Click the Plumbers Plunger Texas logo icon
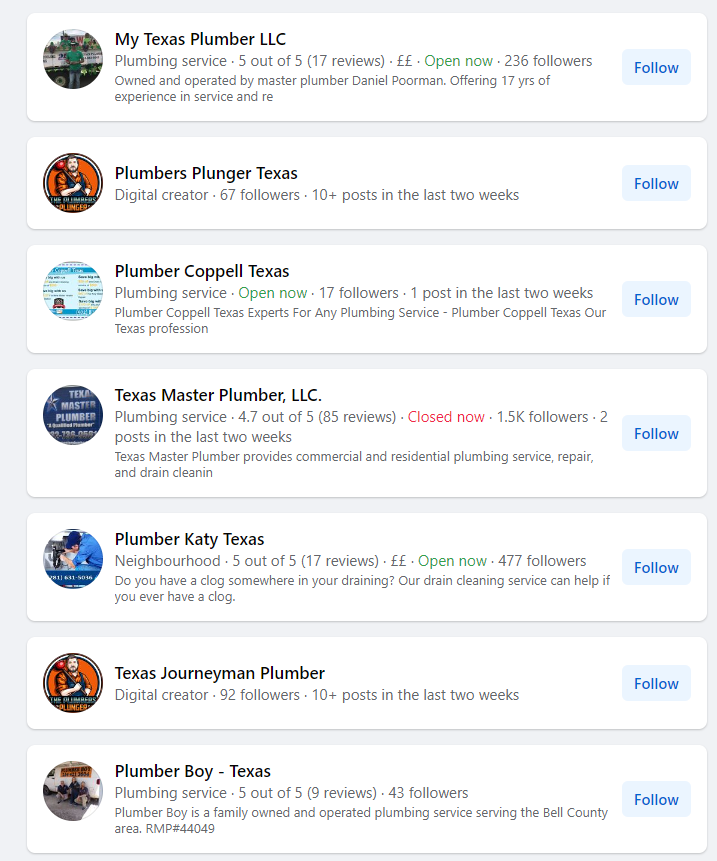Image resolution: width=717 pixels, height=861 pixels. tap(72, 183)
